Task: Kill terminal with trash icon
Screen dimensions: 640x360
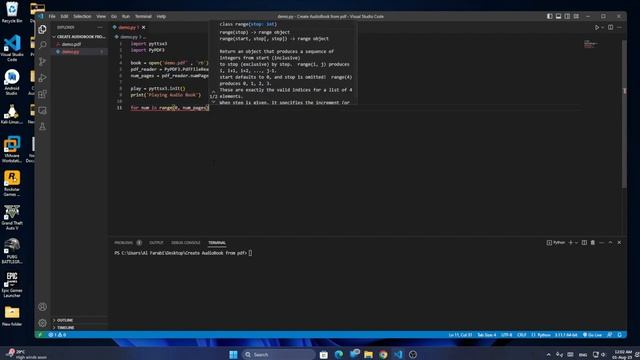Action: coord(593,242)
